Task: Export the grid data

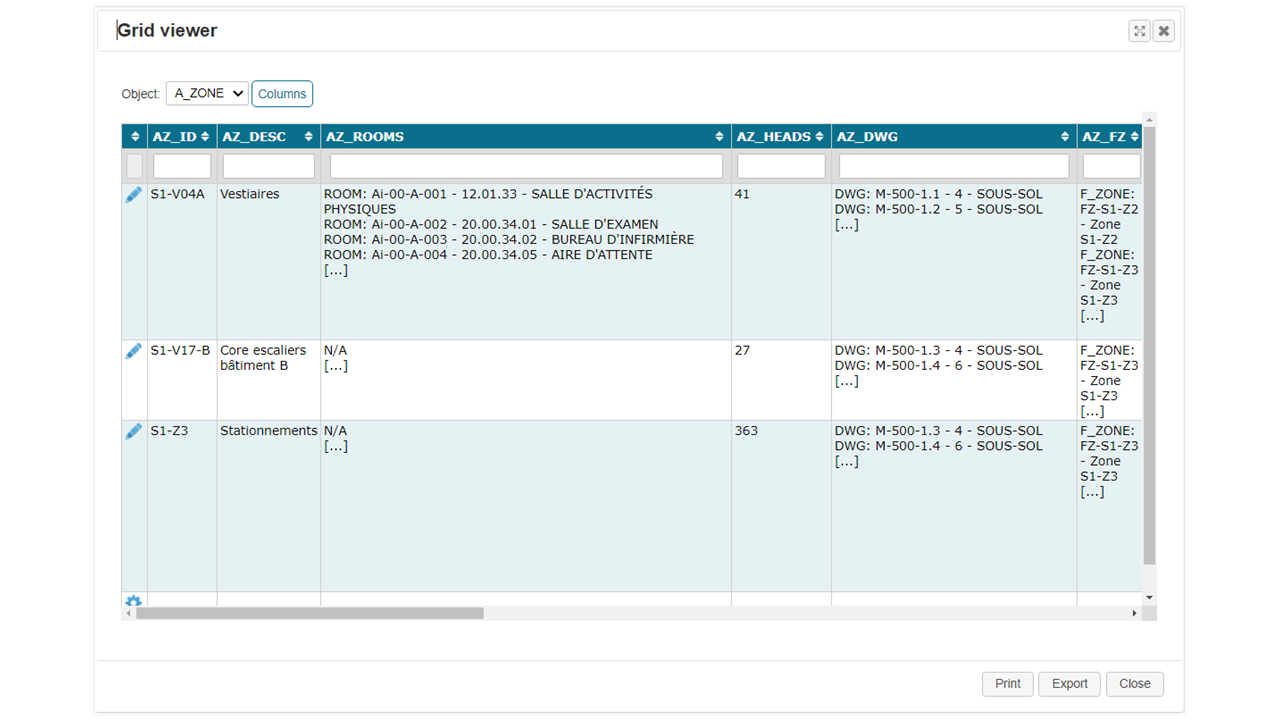Action: point(1070,684)
